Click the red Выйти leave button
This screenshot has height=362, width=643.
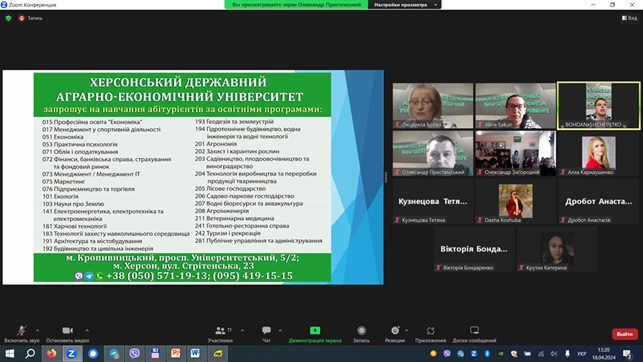[625, 334]
